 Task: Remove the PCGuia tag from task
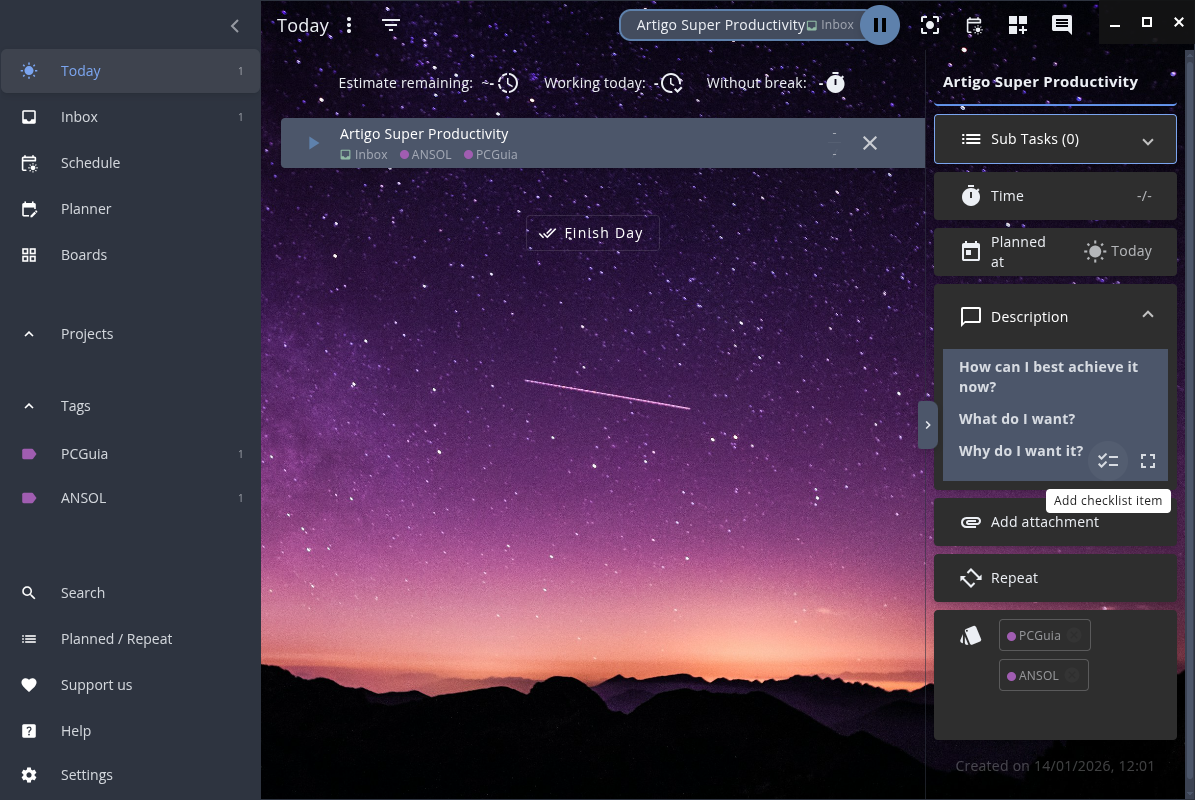pos(1073,636)
